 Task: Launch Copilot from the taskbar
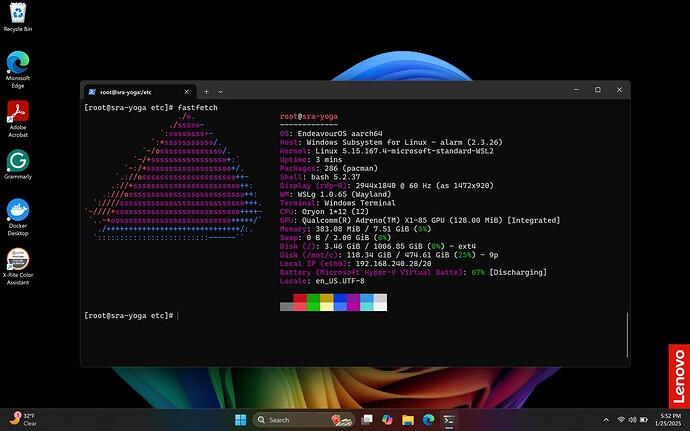coord(387,420)
